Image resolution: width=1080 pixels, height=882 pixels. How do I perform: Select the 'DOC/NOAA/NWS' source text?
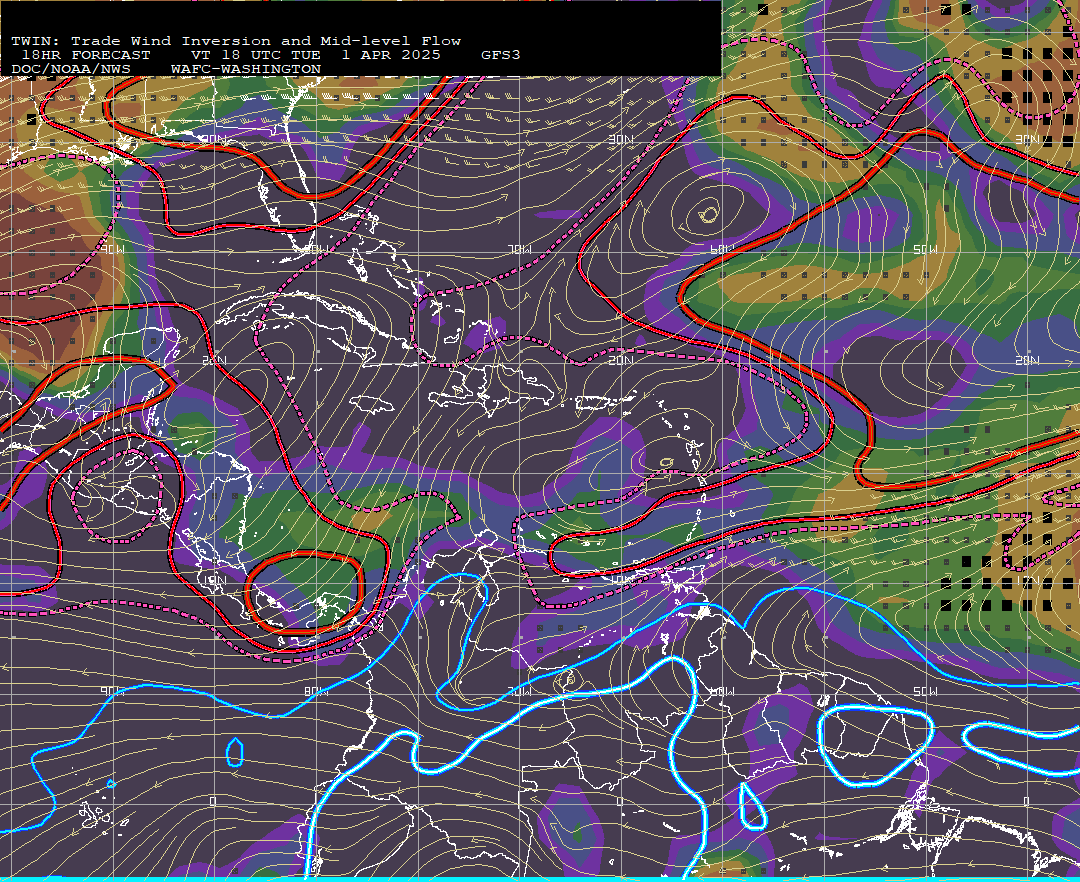point(70,70)
